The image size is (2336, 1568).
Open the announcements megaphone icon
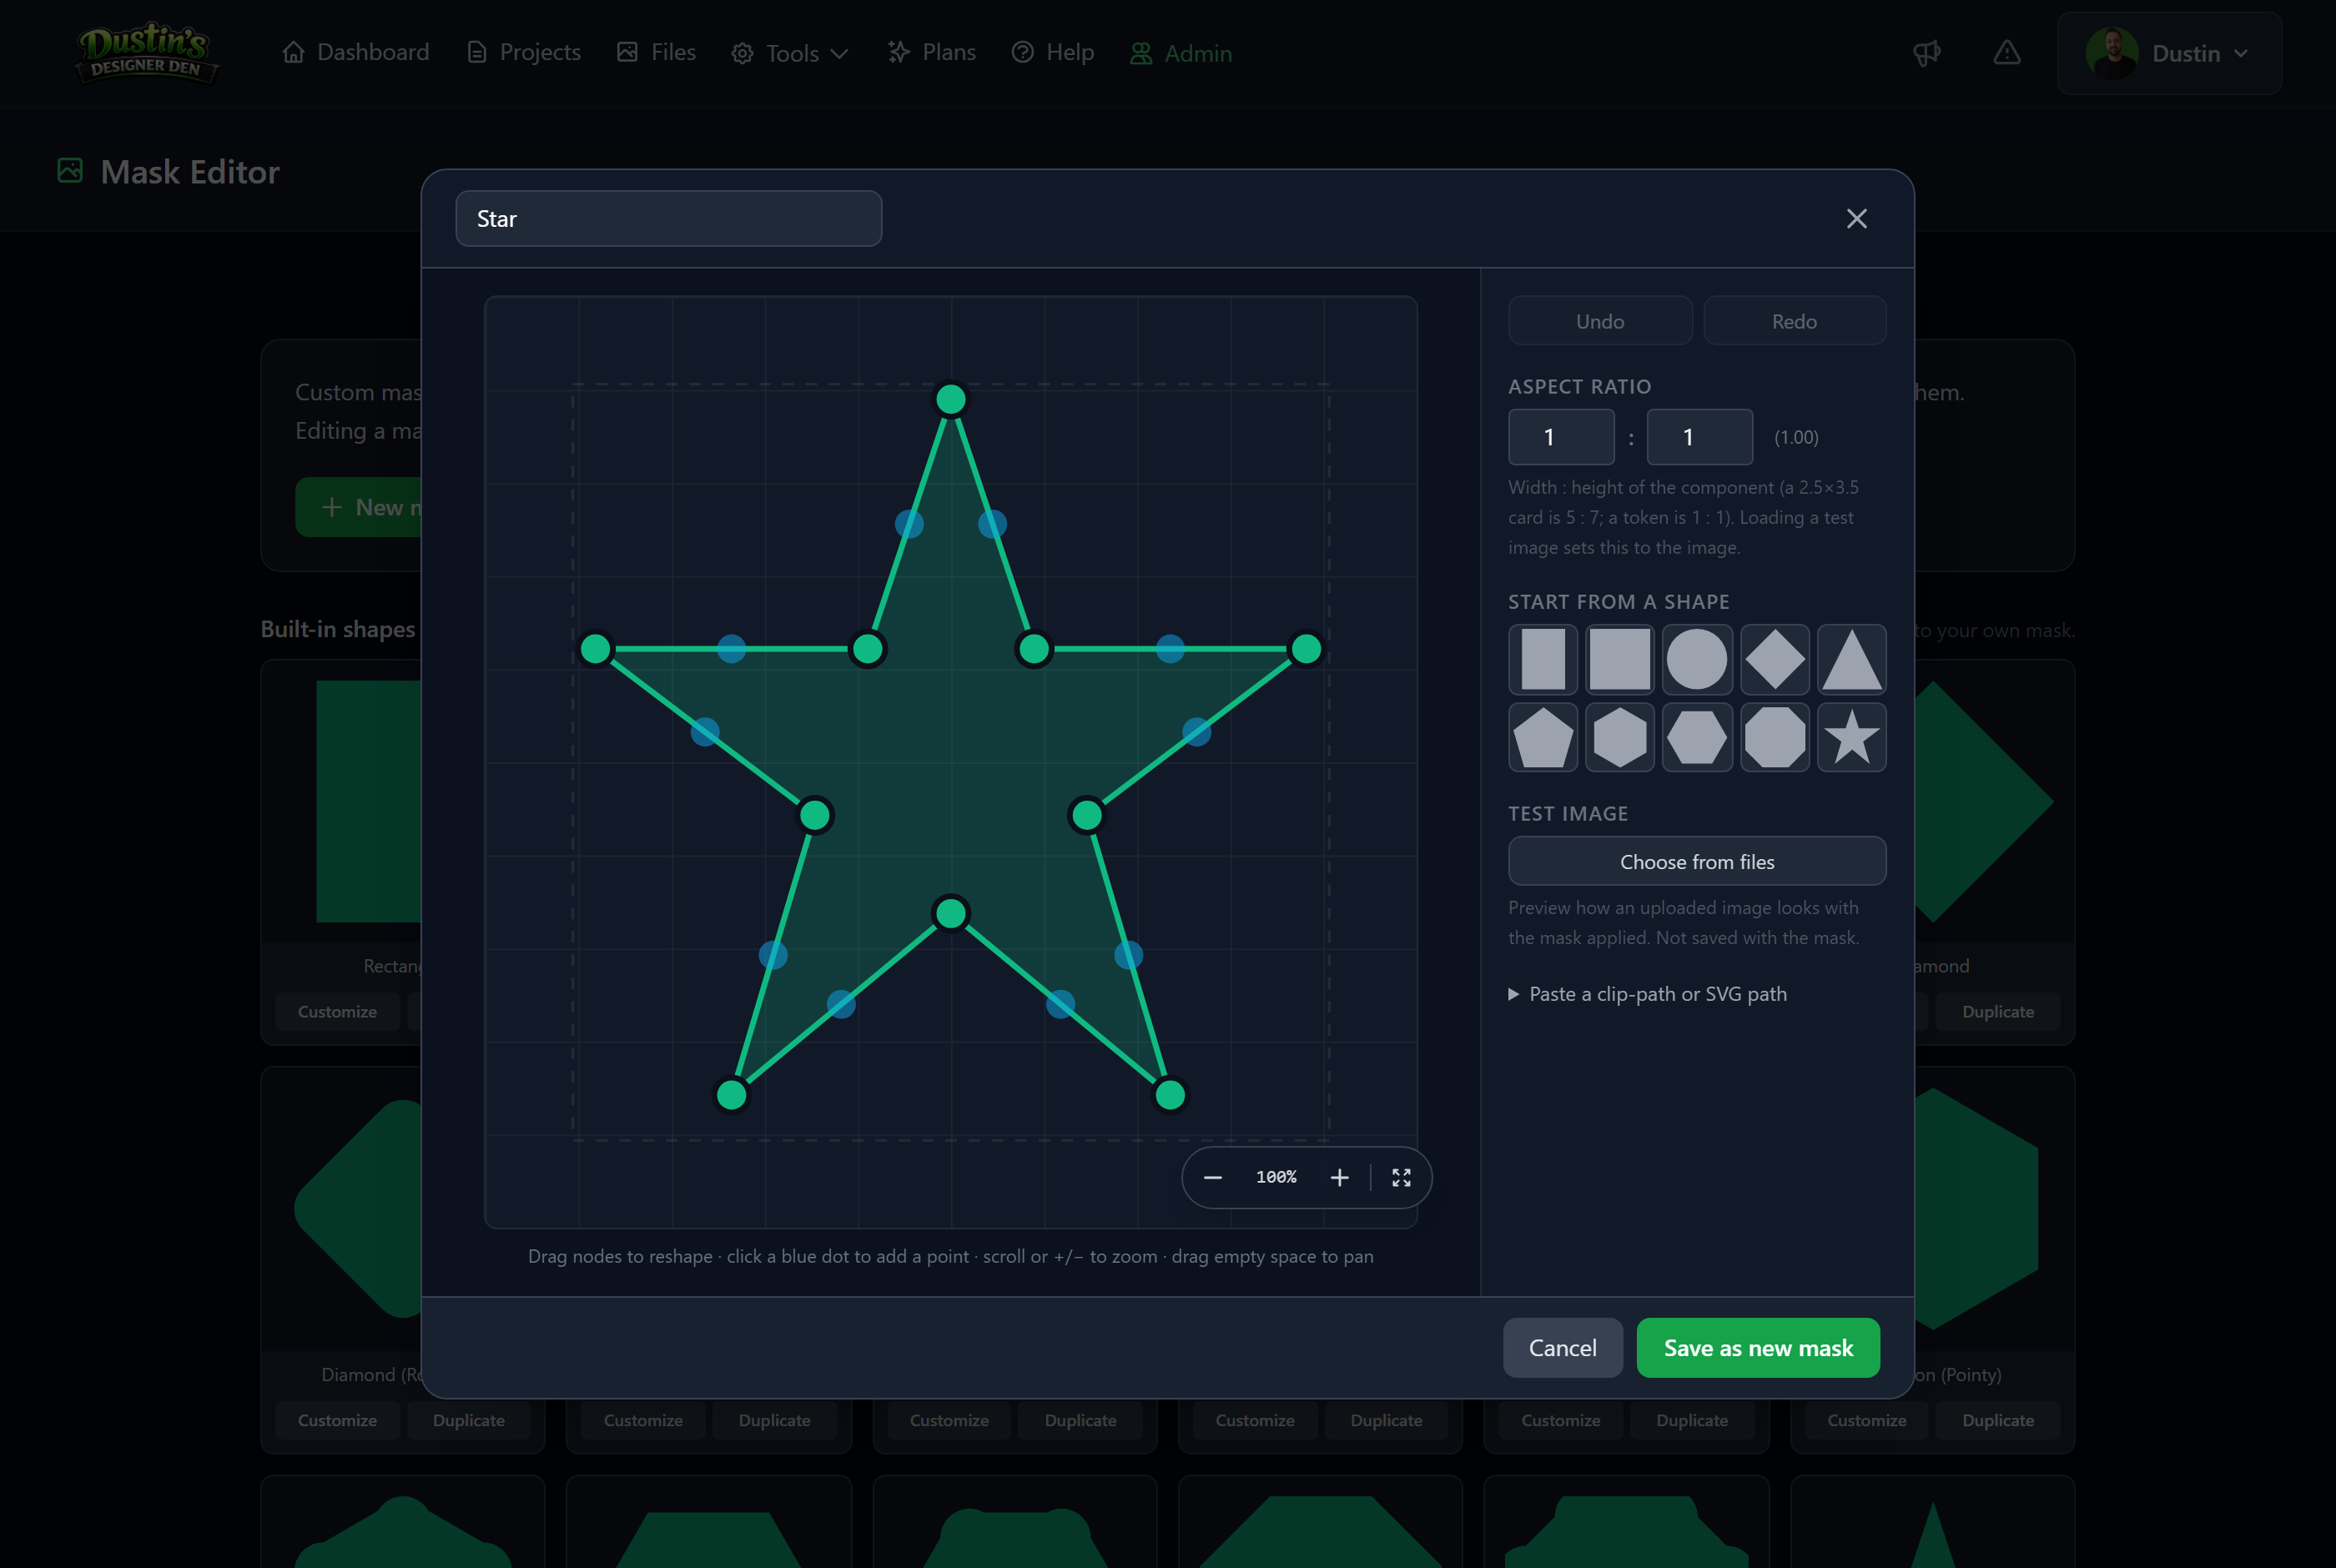point(1926,53)
